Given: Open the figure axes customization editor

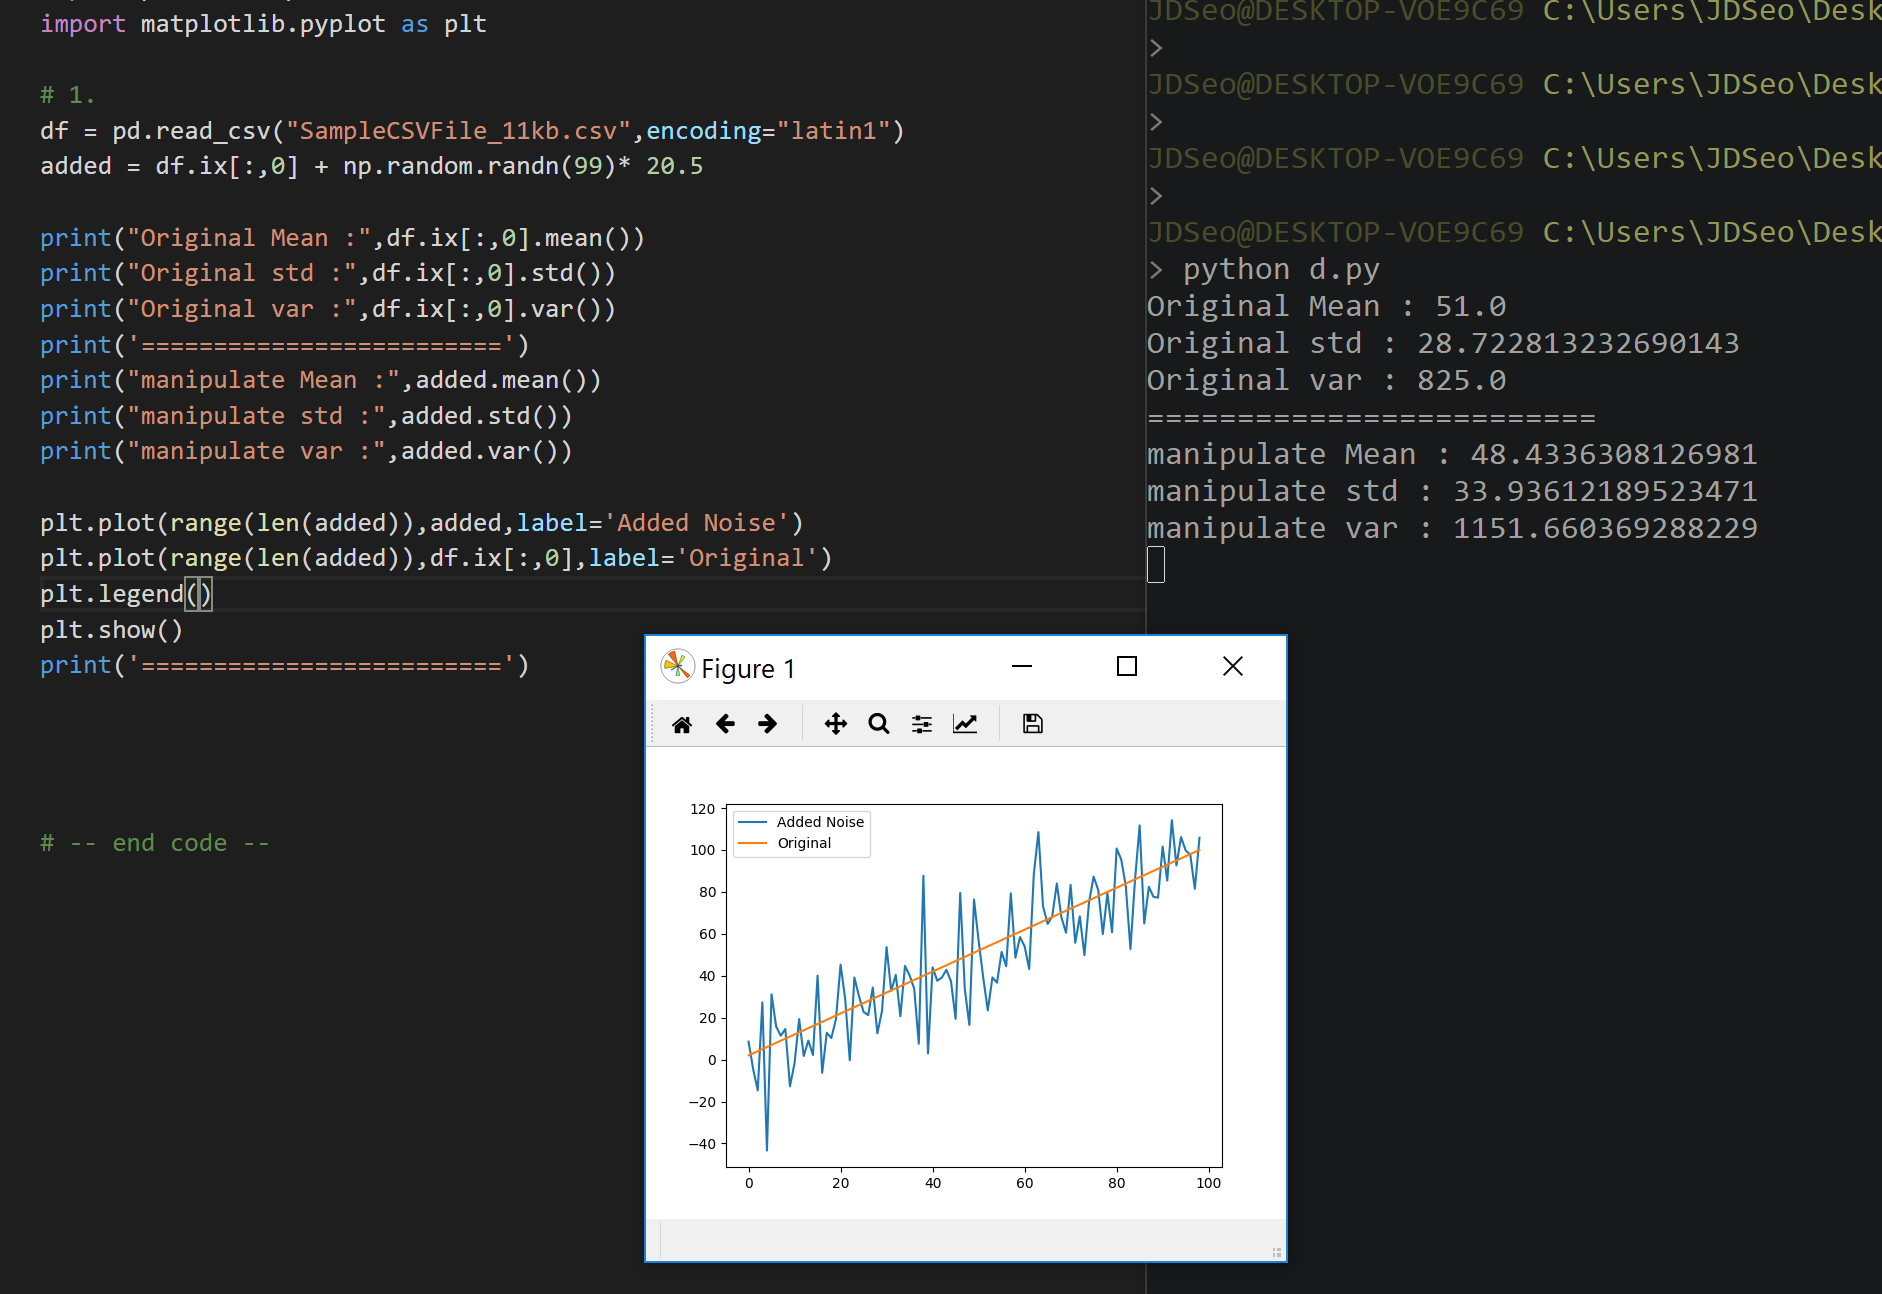Looking at the screenshot, I should pos(965,723).
